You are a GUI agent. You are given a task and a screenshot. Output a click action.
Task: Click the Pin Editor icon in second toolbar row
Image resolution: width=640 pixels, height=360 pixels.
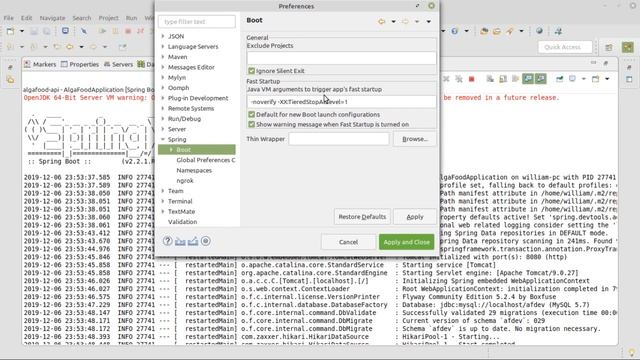122,47
